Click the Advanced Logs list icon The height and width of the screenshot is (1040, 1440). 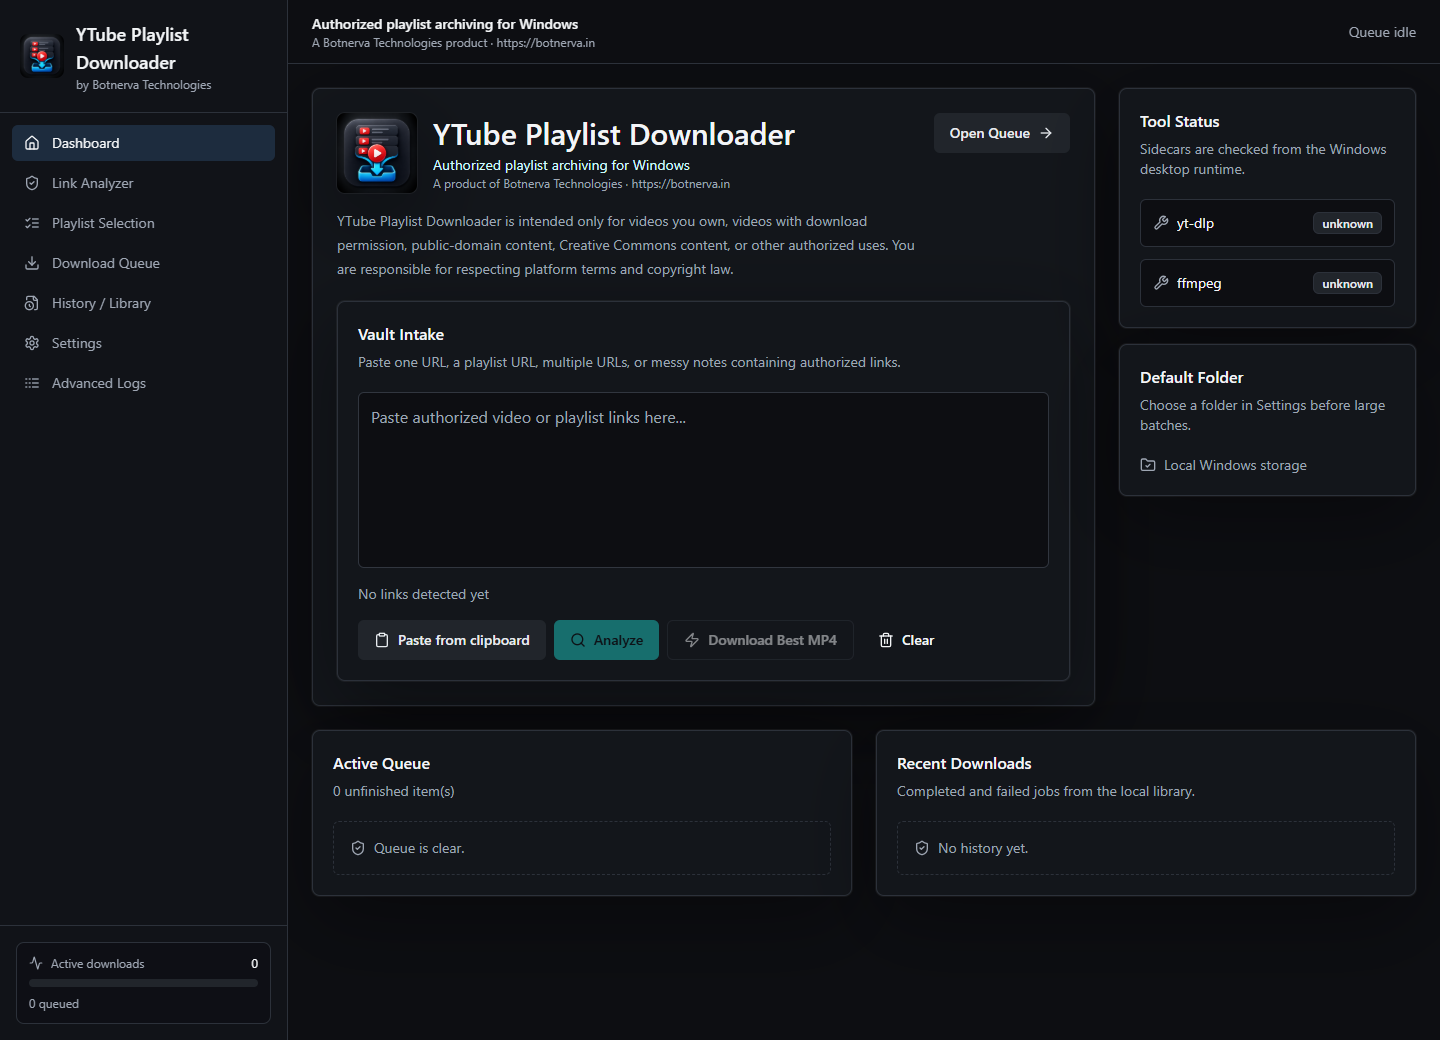[32, 383]
